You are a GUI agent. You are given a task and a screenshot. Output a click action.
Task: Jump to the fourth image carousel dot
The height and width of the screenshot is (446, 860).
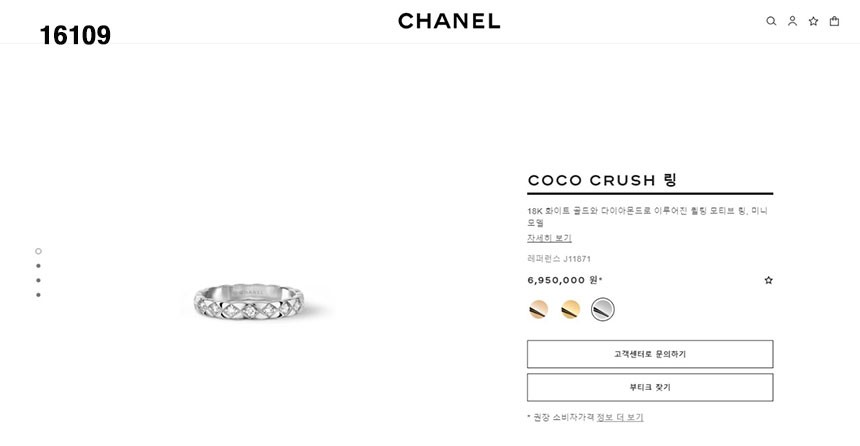(38, 295)
